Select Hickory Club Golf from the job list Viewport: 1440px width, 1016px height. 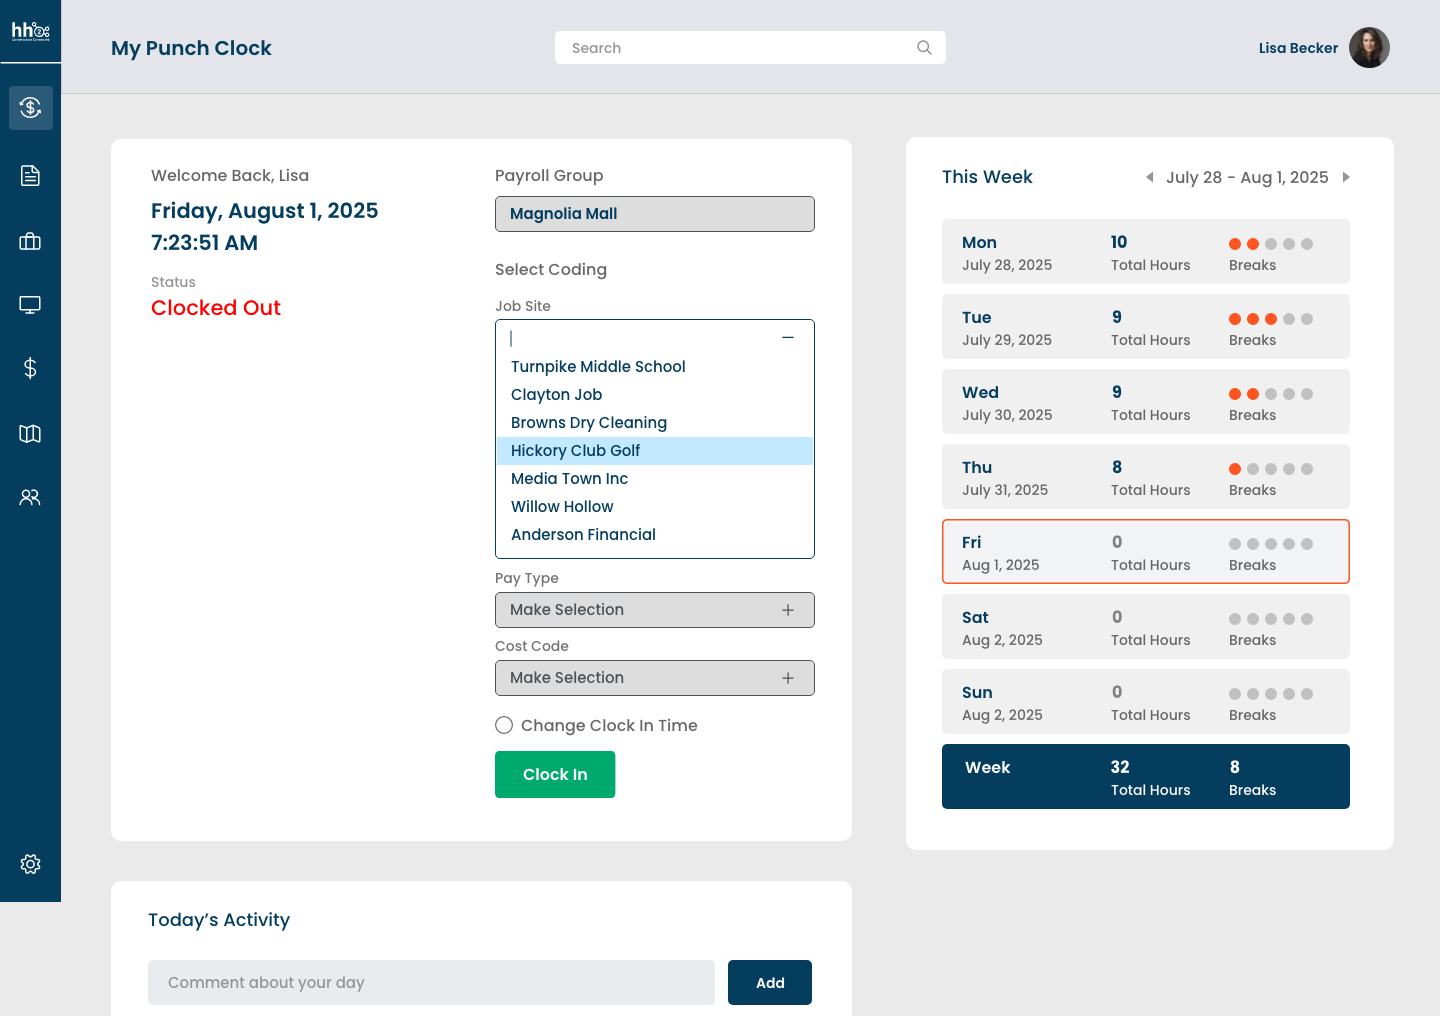(575, 451)
